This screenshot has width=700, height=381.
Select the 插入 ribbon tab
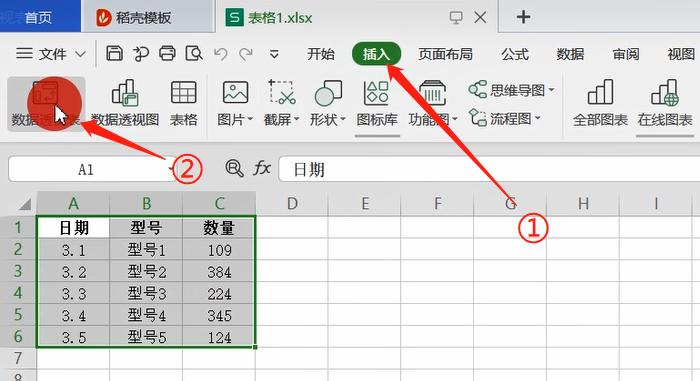pos(376,54)
